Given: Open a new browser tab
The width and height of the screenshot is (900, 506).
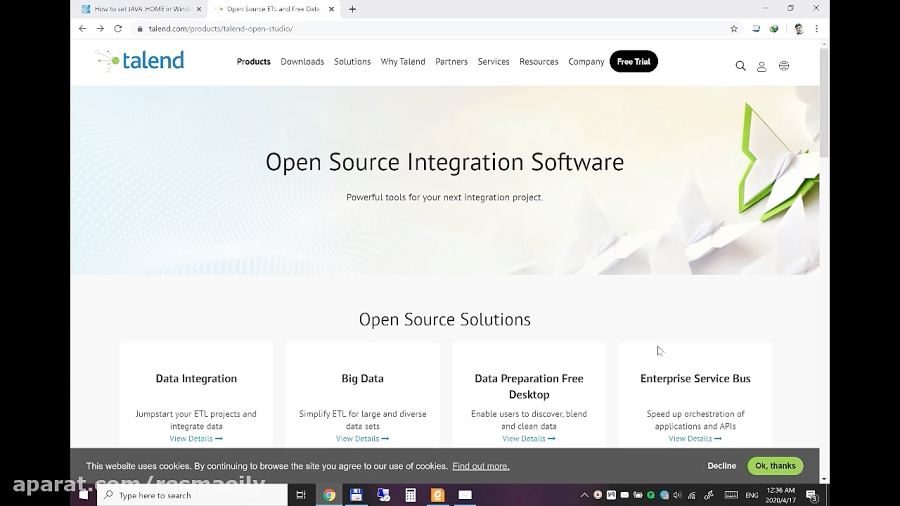Looking at the screenshot, I should [x=352, y=9].
